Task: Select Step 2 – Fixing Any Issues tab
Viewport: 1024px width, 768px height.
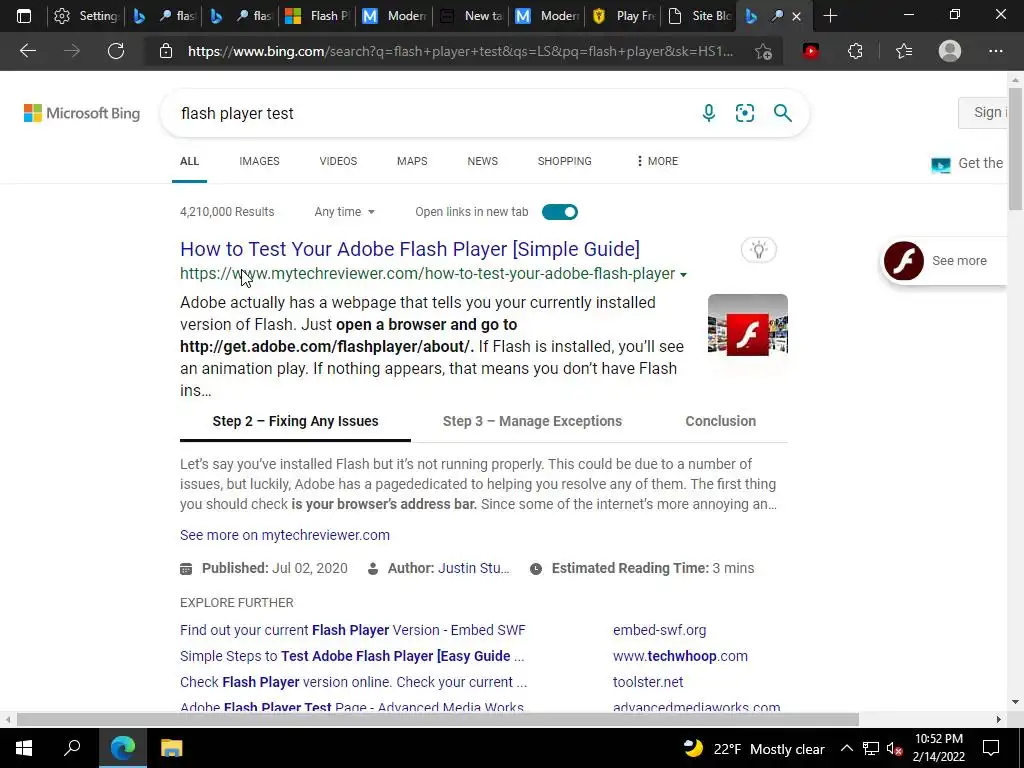Action: (295, 421)
